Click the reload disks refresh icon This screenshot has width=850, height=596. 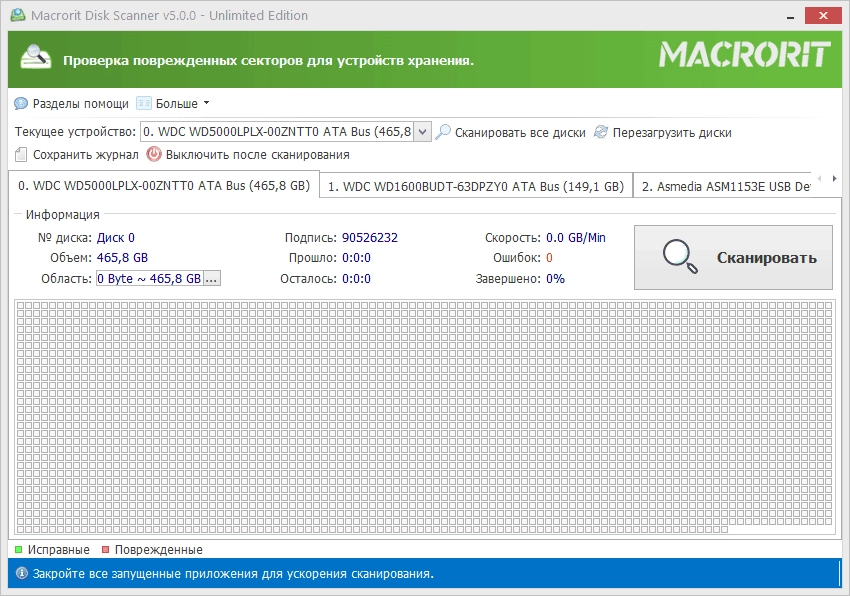click(x=601, y=132)
